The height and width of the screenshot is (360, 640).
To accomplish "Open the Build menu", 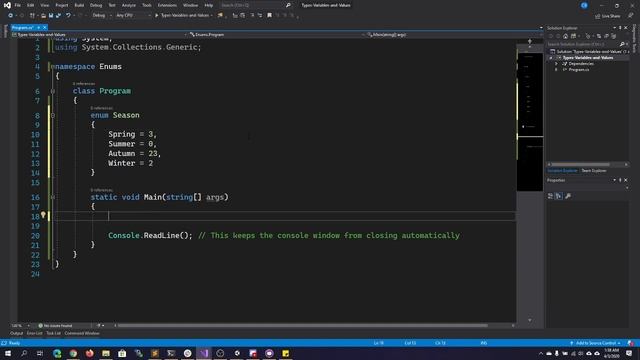I will coord(79,5).
